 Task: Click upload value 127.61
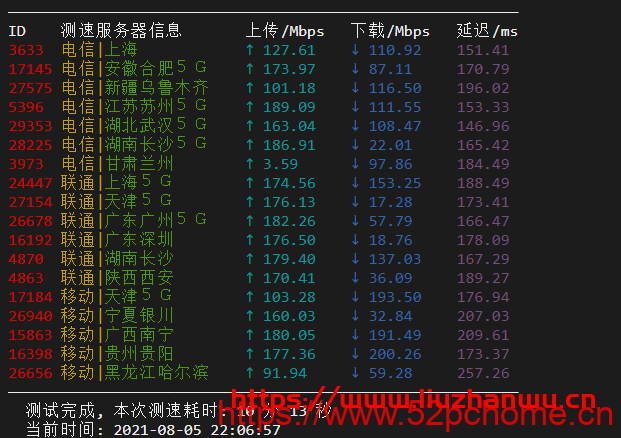289,50
